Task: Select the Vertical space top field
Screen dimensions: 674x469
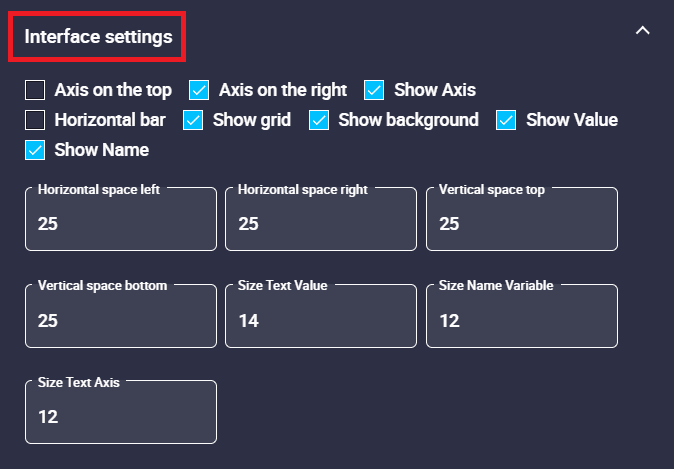Action: 522,223
